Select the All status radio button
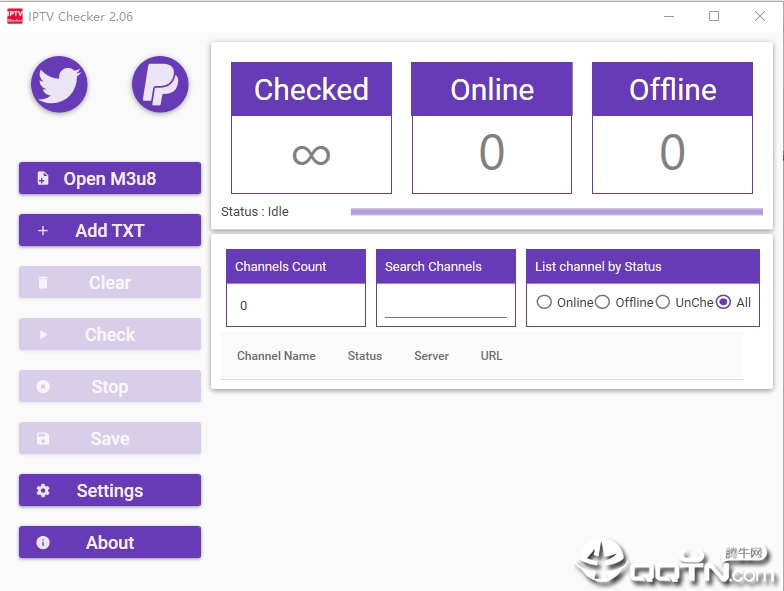This screenshot has width=784, height=591. 723,302
